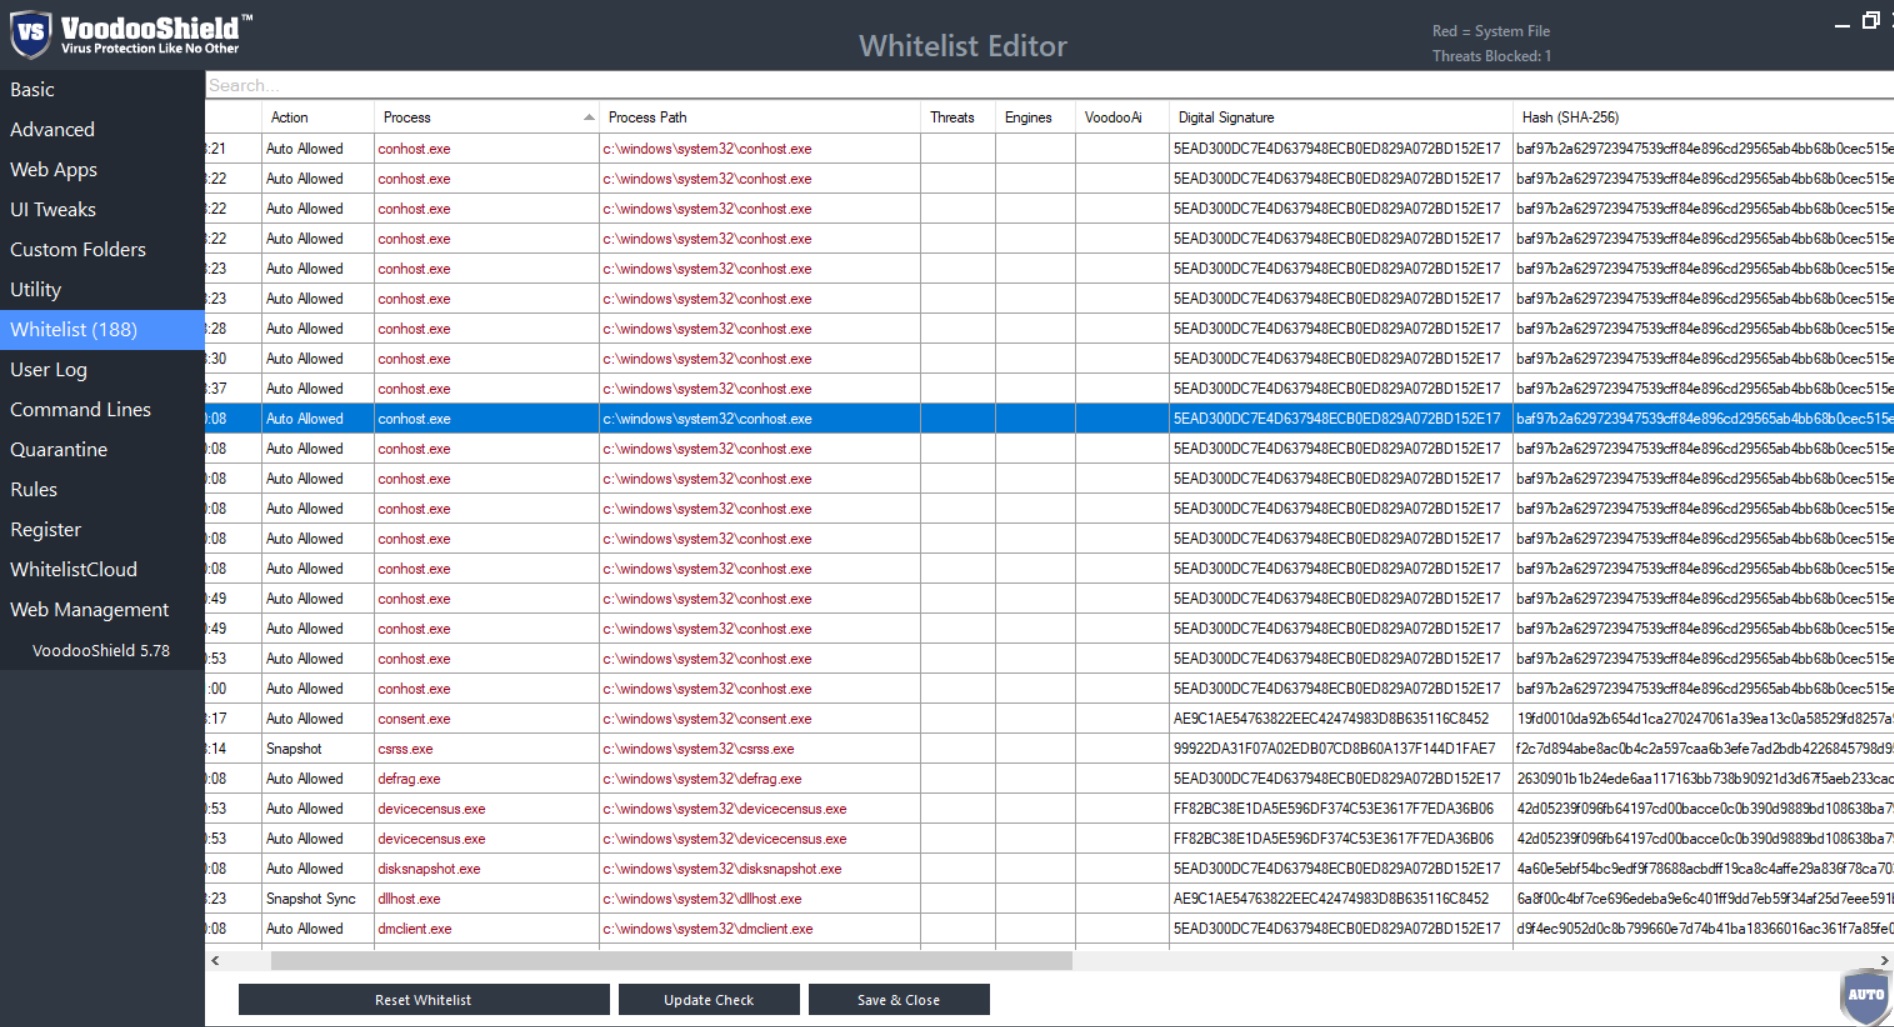Click the c:\windows\system32\dmclient.exe path cell

tap(760, 929)
